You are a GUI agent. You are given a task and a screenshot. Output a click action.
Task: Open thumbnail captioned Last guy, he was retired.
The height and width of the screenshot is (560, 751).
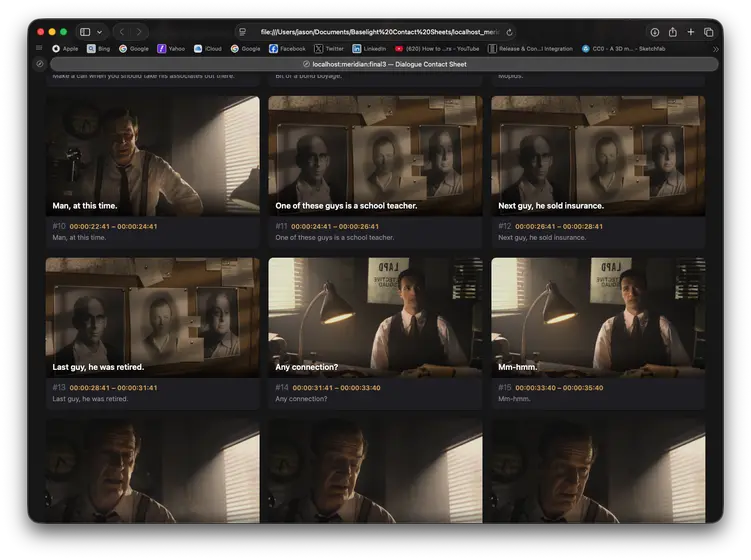click(x=153, y=318)
